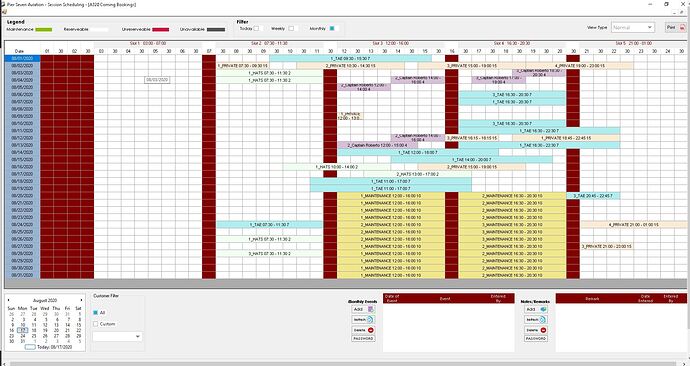Enable the Today filter checkbox
690x366 pixels.
(256, 28)
